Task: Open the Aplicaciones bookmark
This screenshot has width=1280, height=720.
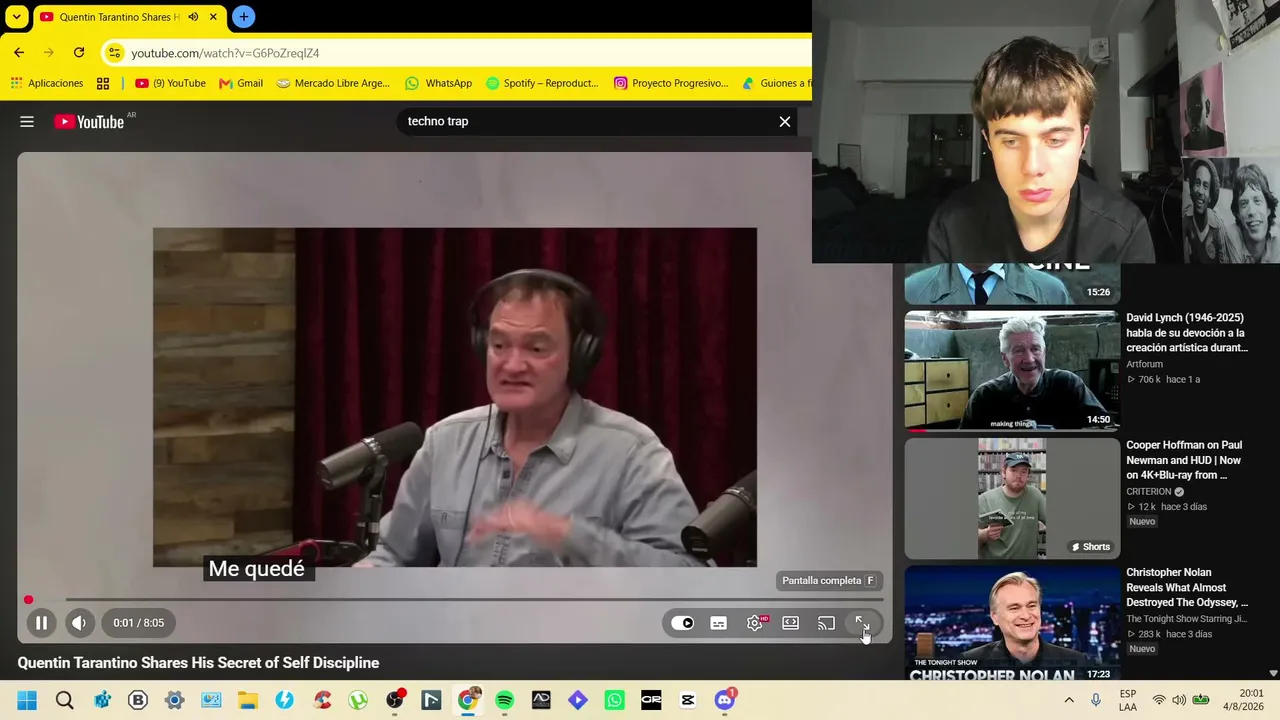Action: coord(47,83)
